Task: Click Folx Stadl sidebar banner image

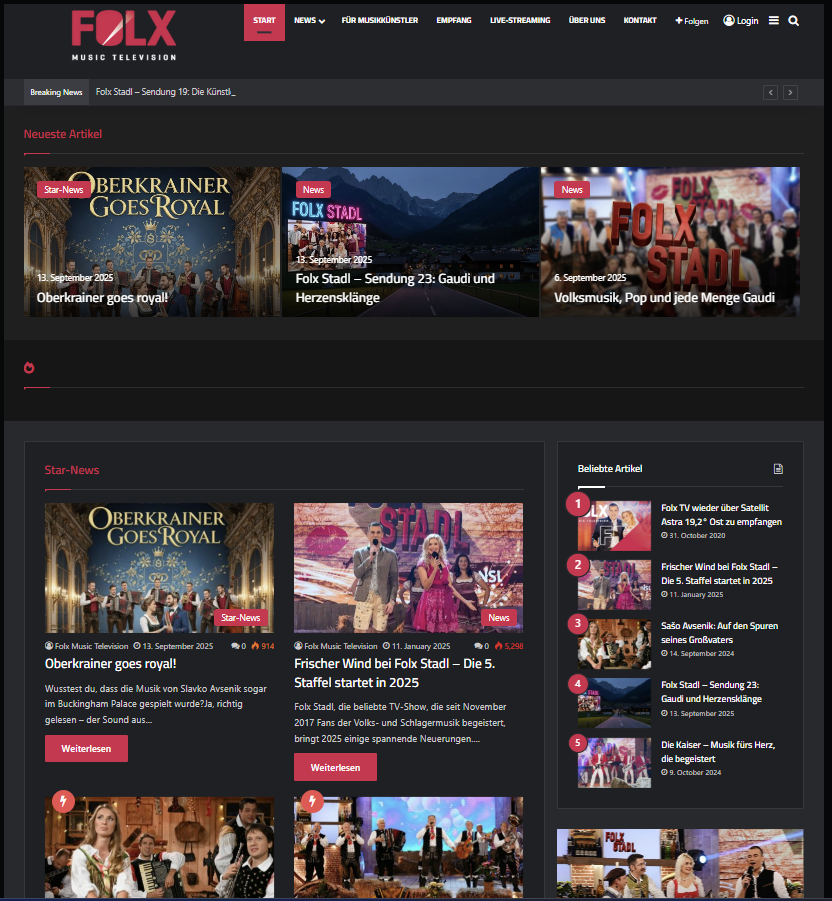Action: 680,864
